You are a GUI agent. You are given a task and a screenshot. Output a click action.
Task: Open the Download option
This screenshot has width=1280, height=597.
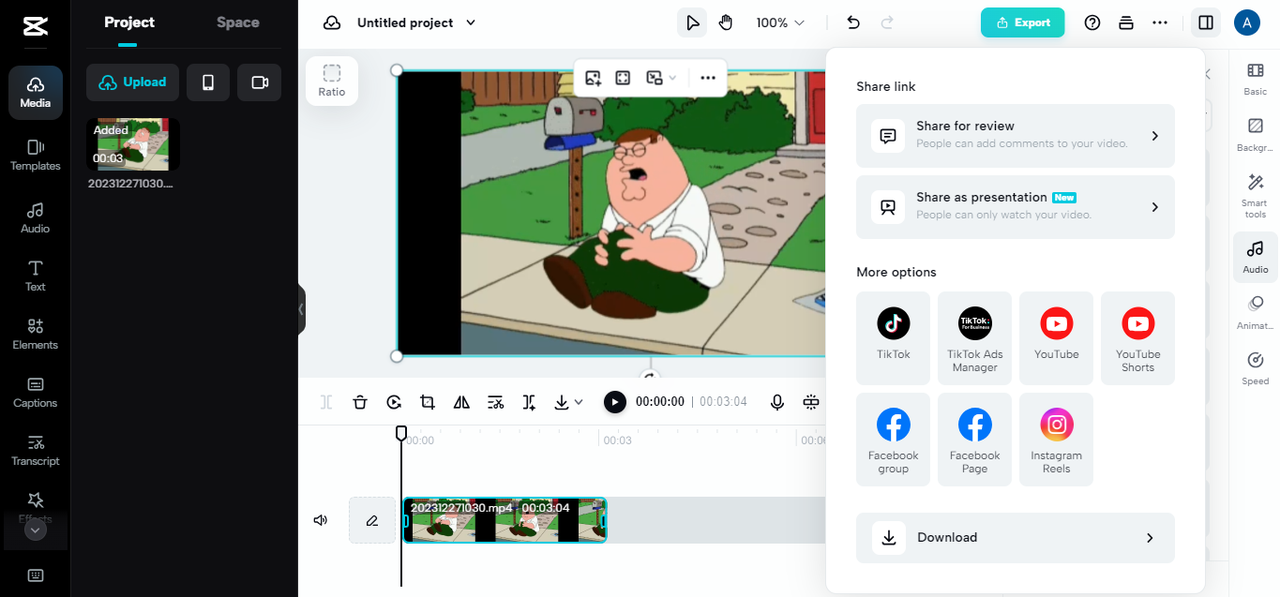pyautogui.click(x=1015, y=538)
